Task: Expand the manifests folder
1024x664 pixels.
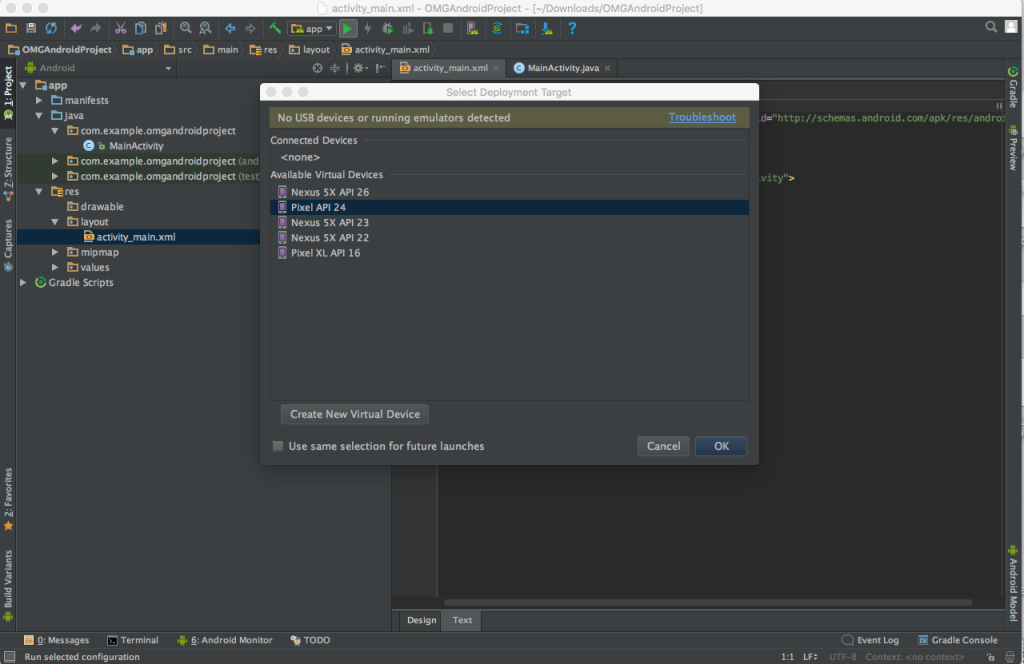Action: pyautogui.click(x=40, y=100)
